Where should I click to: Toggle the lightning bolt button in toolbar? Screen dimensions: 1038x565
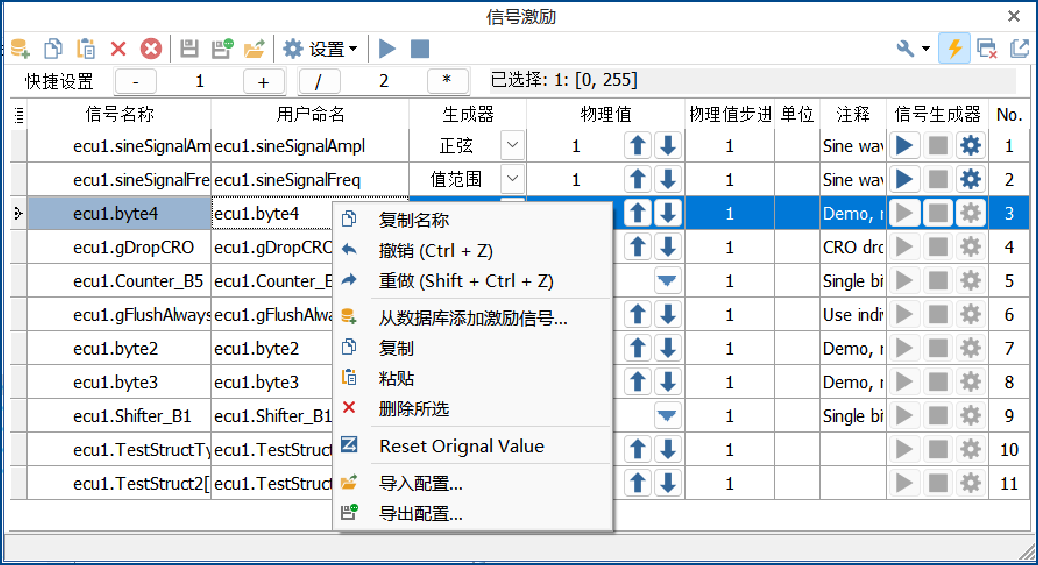tap(954, 48)
